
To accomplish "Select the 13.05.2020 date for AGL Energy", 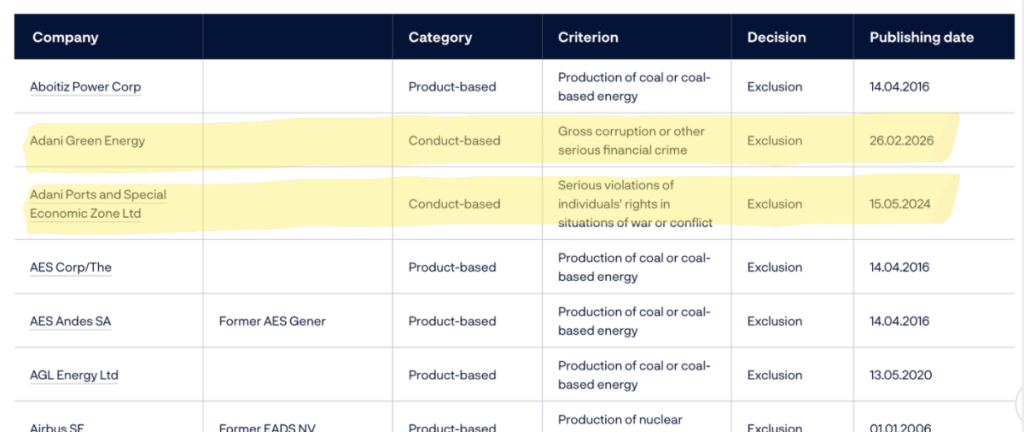I will pyautogui.click(x=900, y=375).
